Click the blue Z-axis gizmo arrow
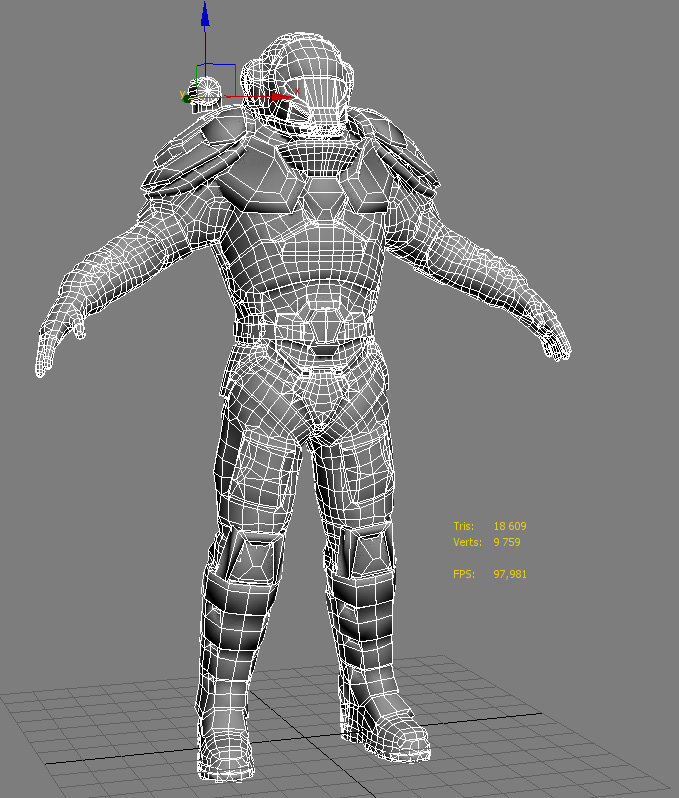679x798 pixels. tap(205, 15)
